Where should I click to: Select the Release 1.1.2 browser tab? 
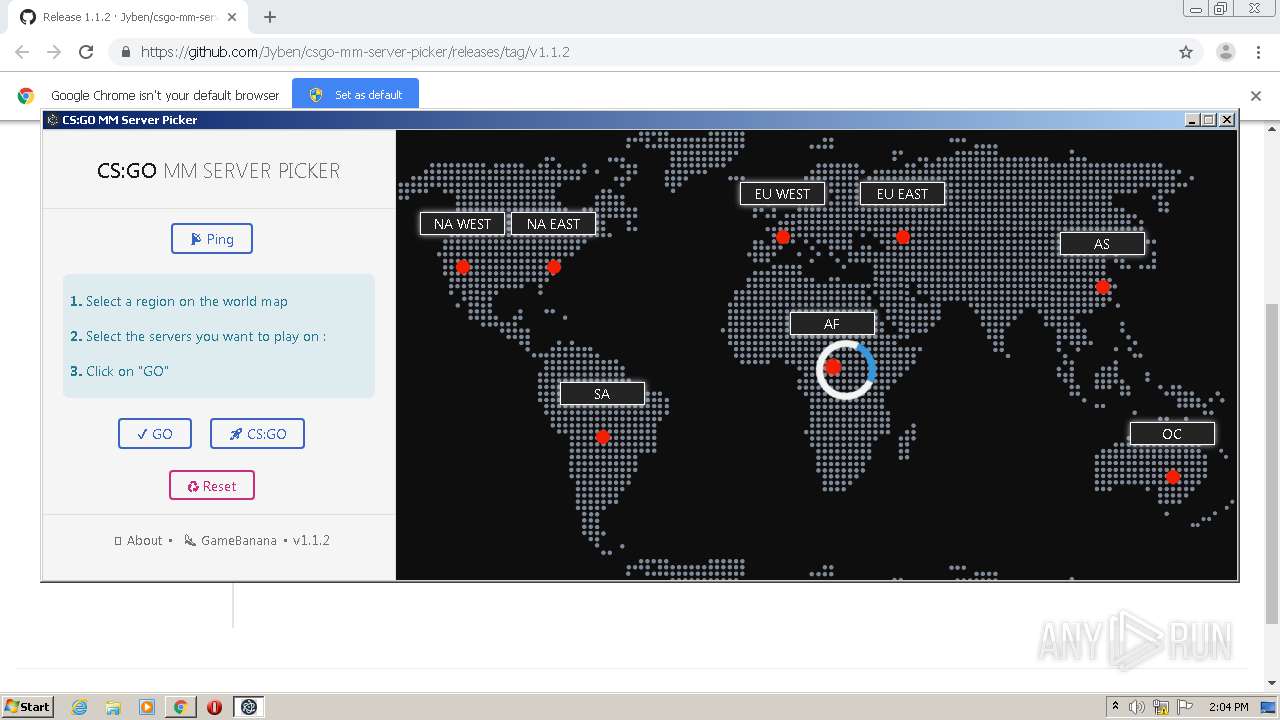[128, 17]
